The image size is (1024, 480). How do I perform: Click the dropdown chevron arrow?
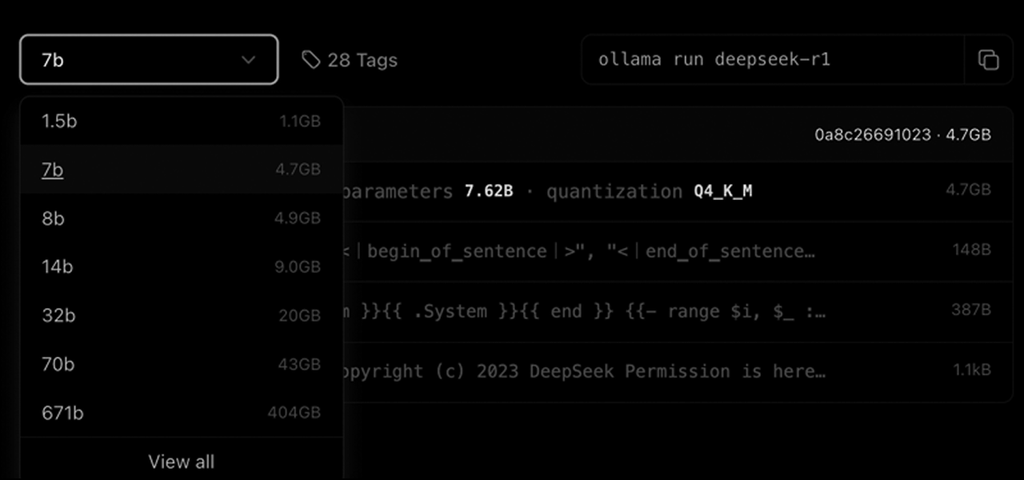tap(249, 60)
